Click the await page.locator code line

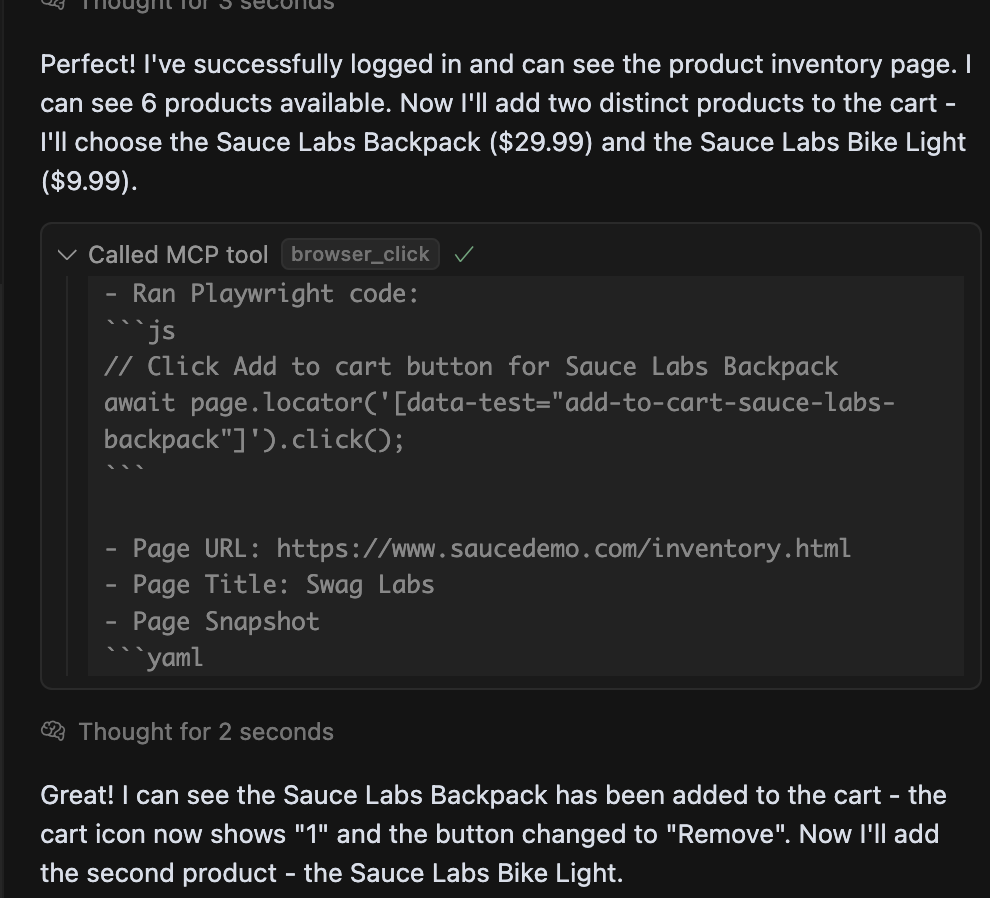pos(499,403)
